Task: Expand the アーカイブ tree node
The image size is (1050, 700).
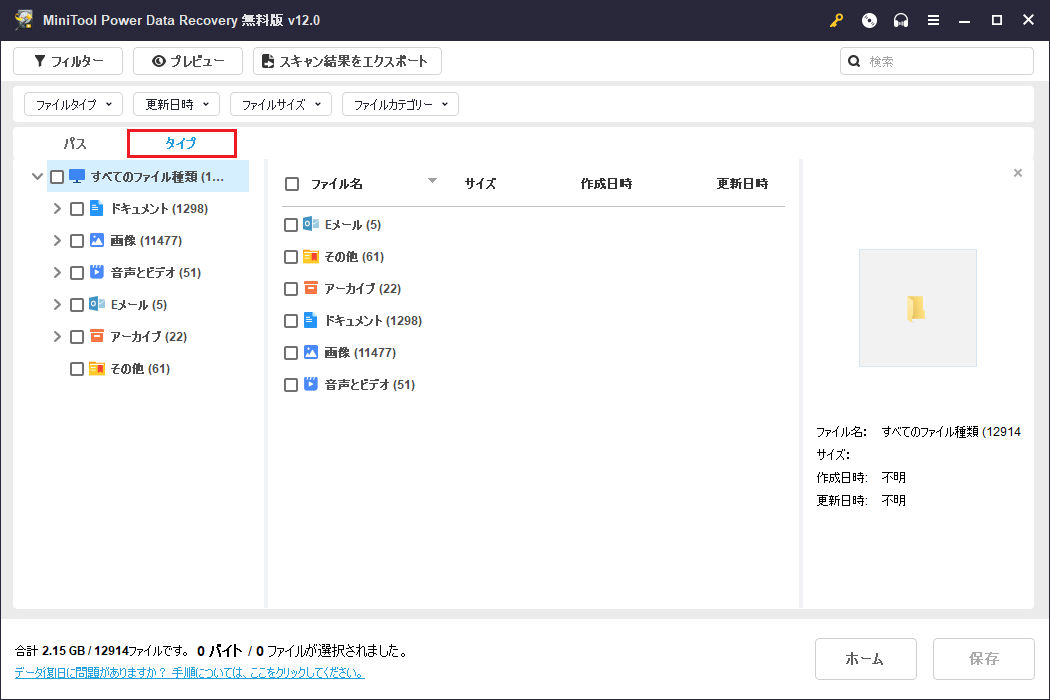Action: point(57,336)
